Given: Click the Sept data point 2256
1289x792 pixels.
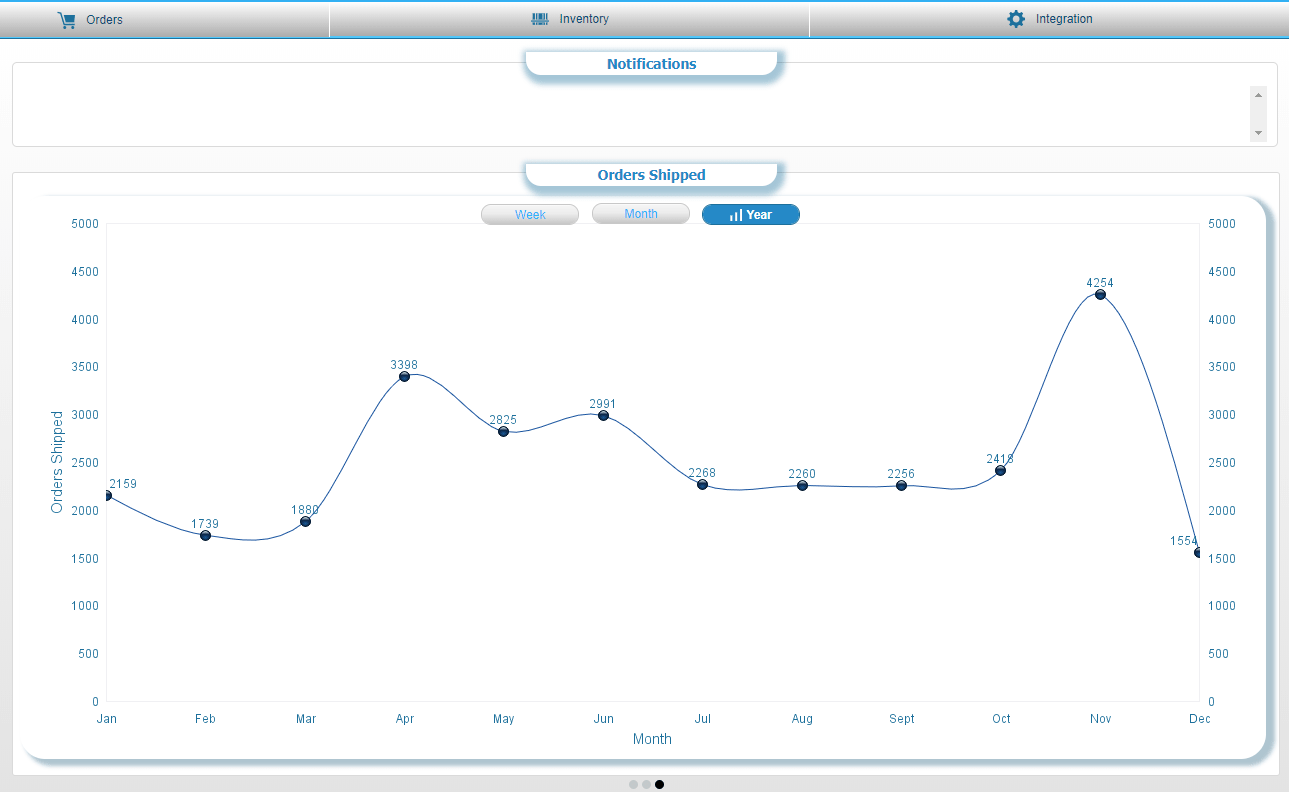Looking at the screenshot, I should tap(901, 486).
